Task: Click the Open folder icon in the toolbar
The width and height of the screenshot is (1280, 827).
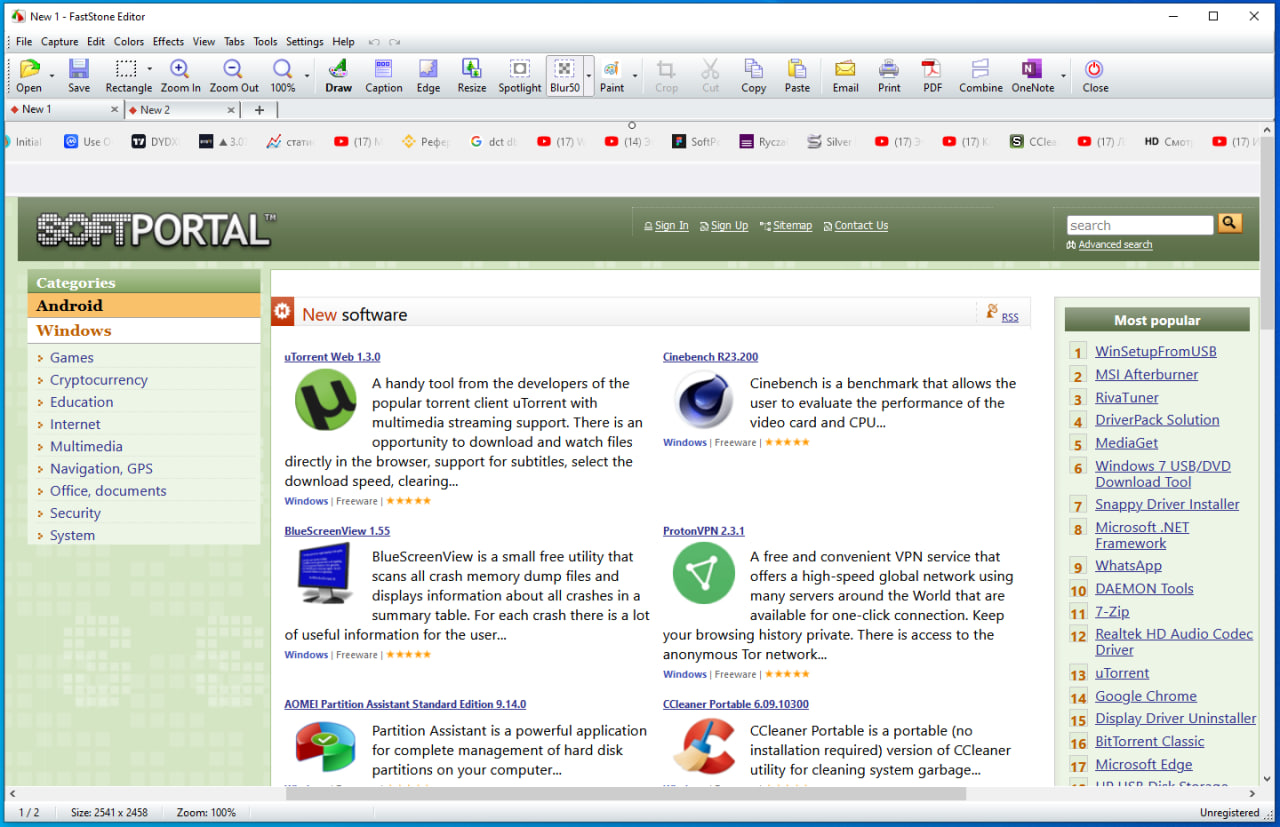Action: point(29,69)
